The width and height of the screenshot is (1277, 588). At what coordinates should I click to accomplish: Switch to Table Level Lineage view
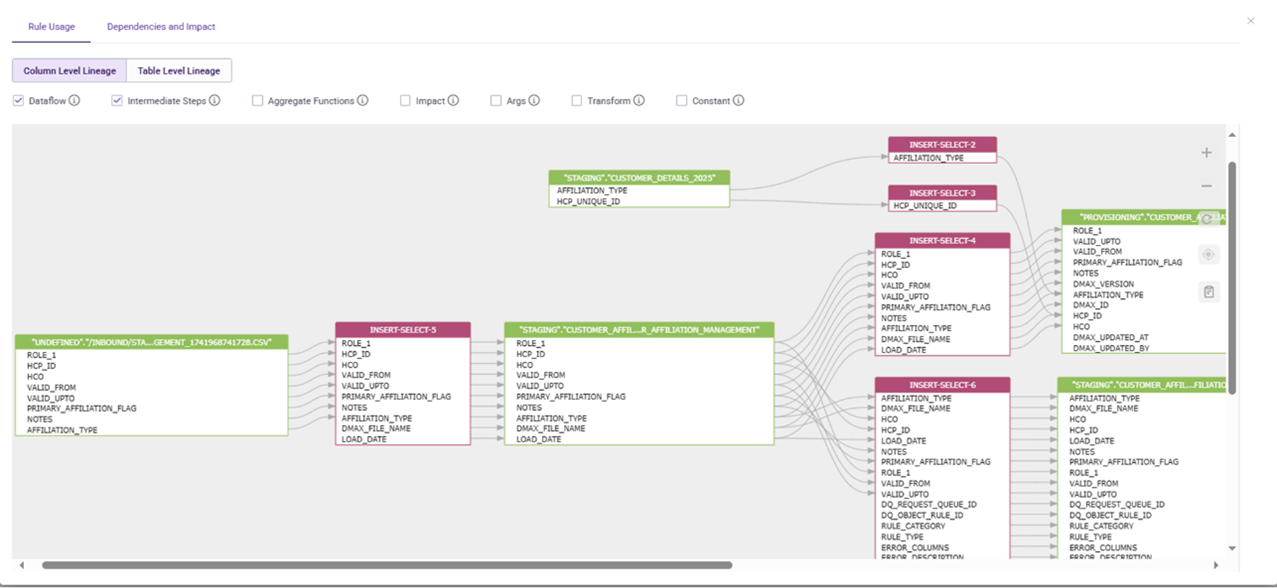coord(179,71)
